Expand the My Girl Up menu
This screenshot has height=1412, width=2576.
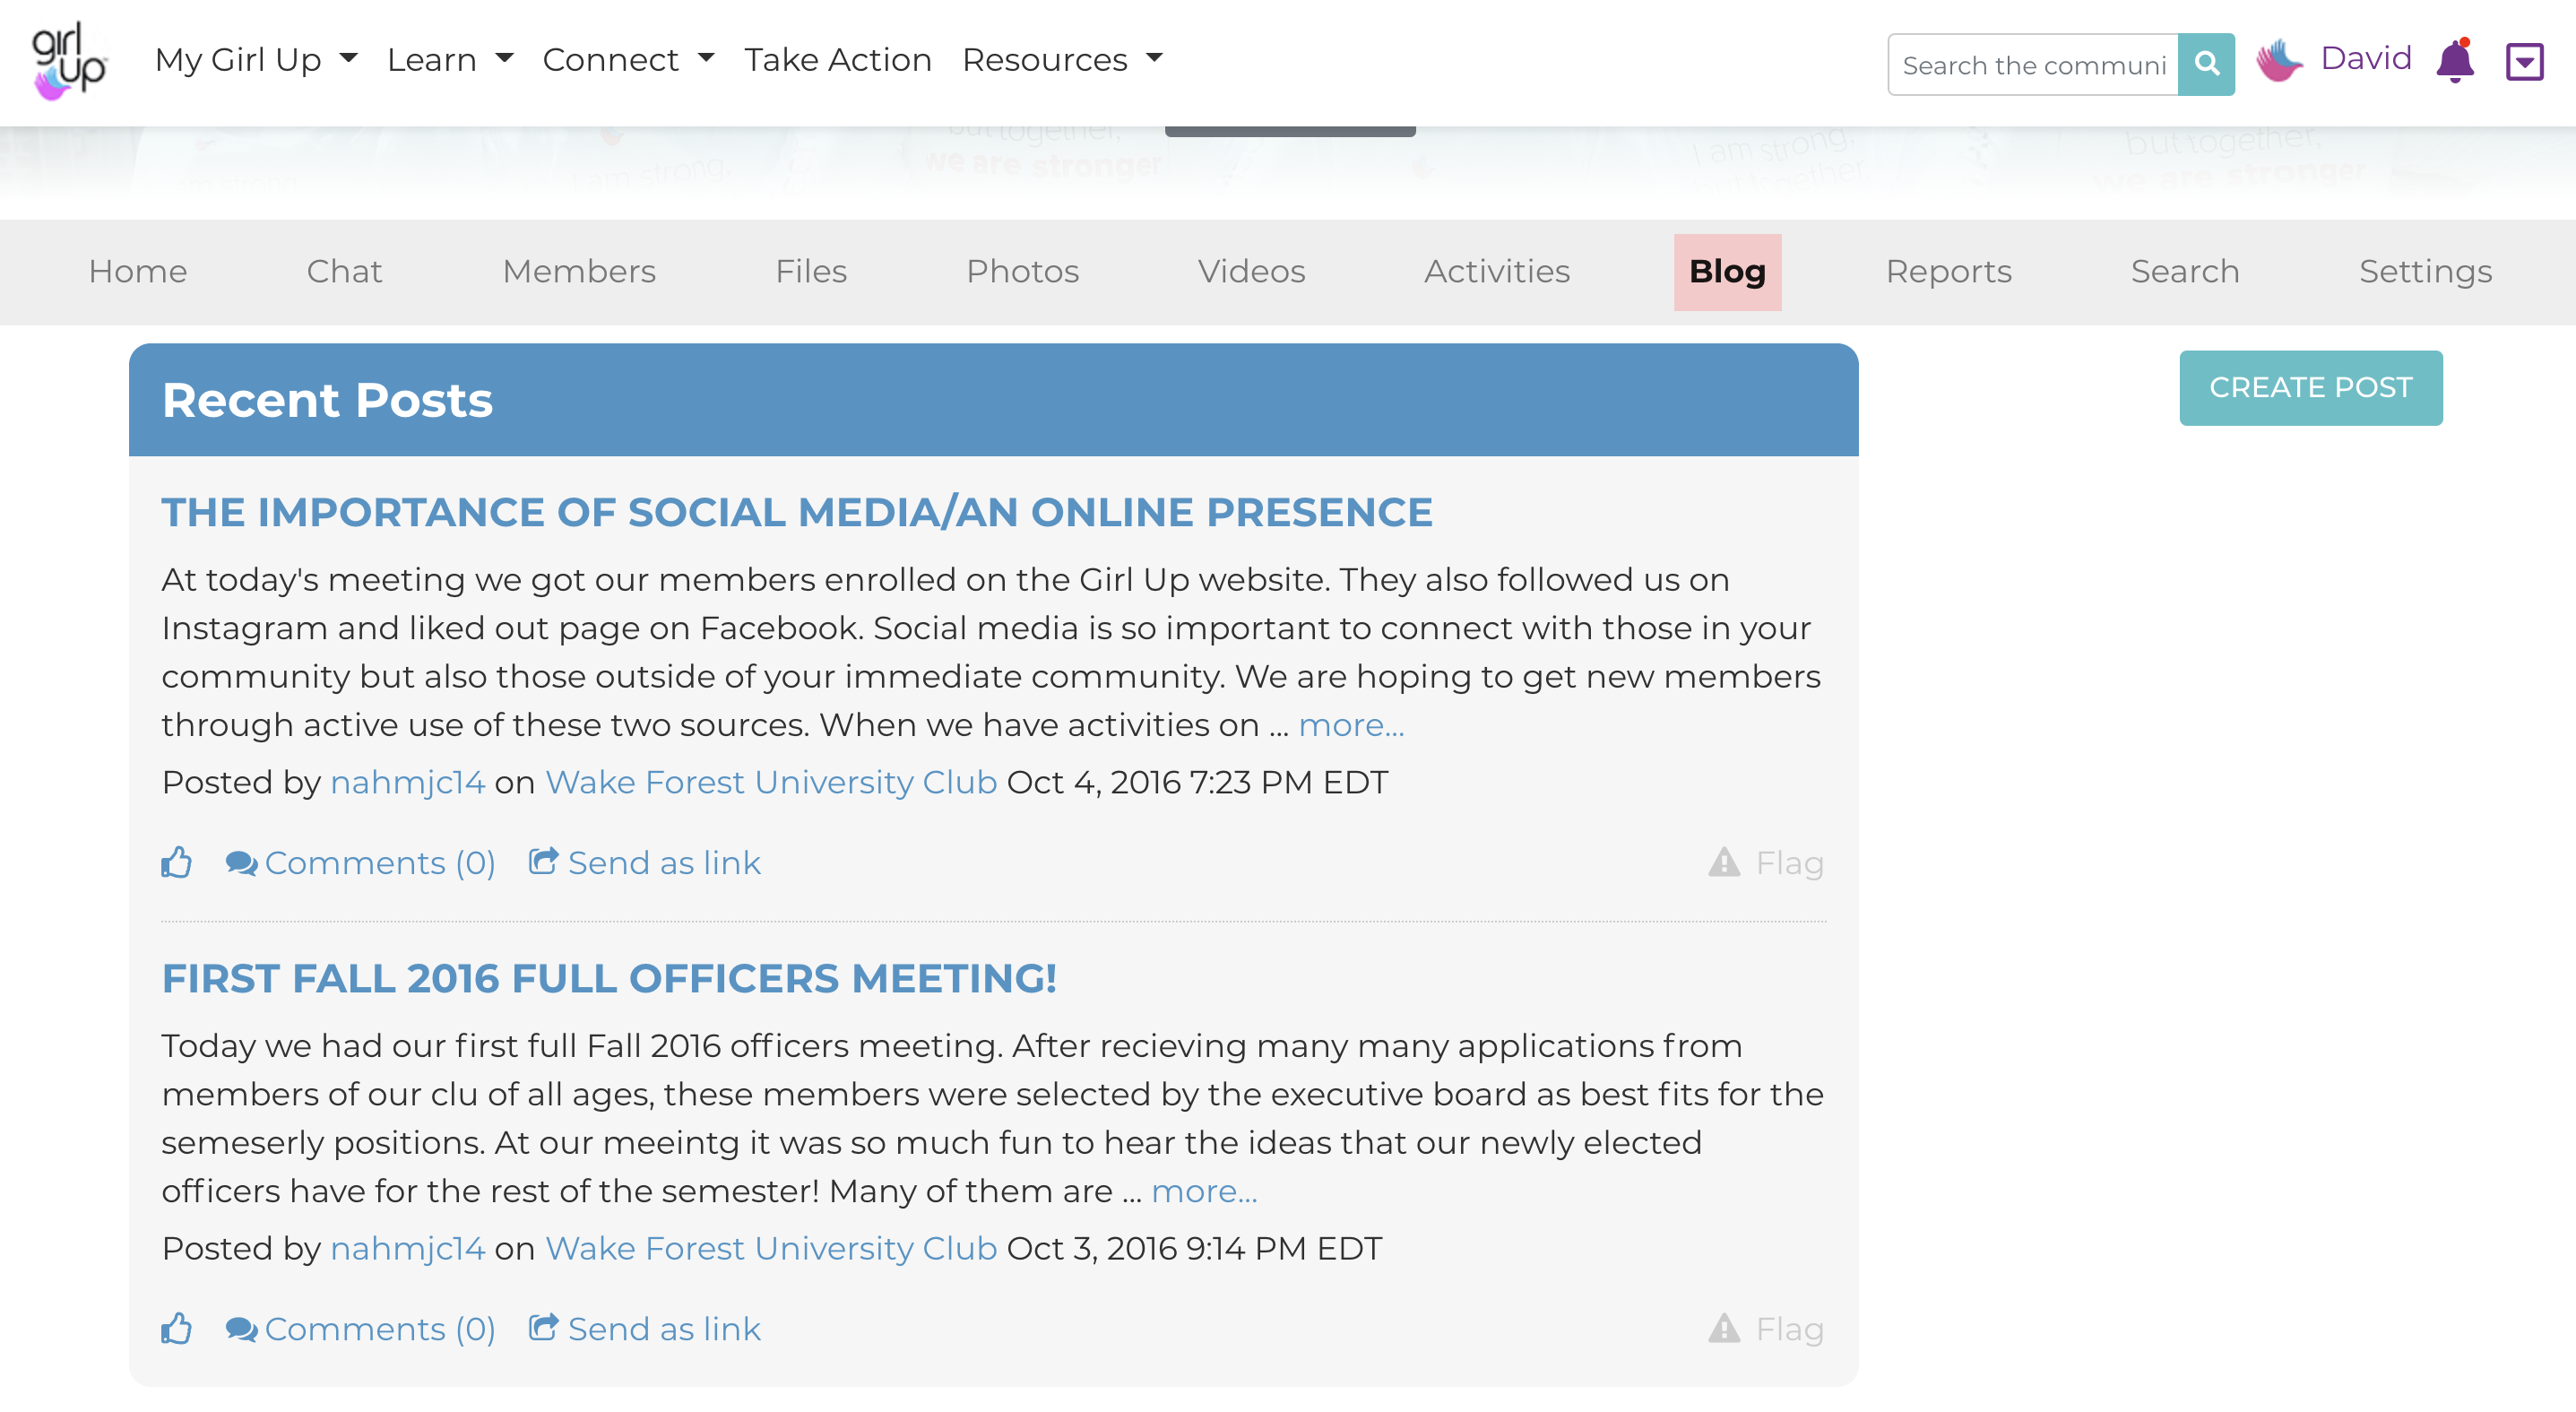tap(256, 60)
